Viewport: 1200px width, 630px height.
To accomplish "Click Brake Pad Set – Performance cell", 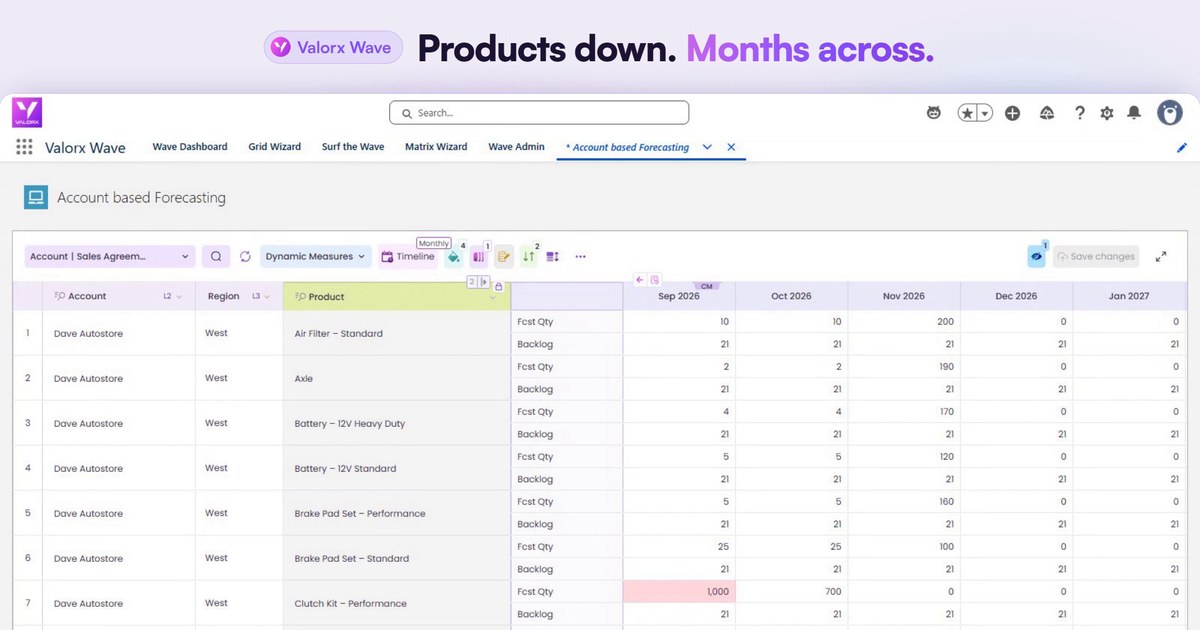I will pos(397,513).
